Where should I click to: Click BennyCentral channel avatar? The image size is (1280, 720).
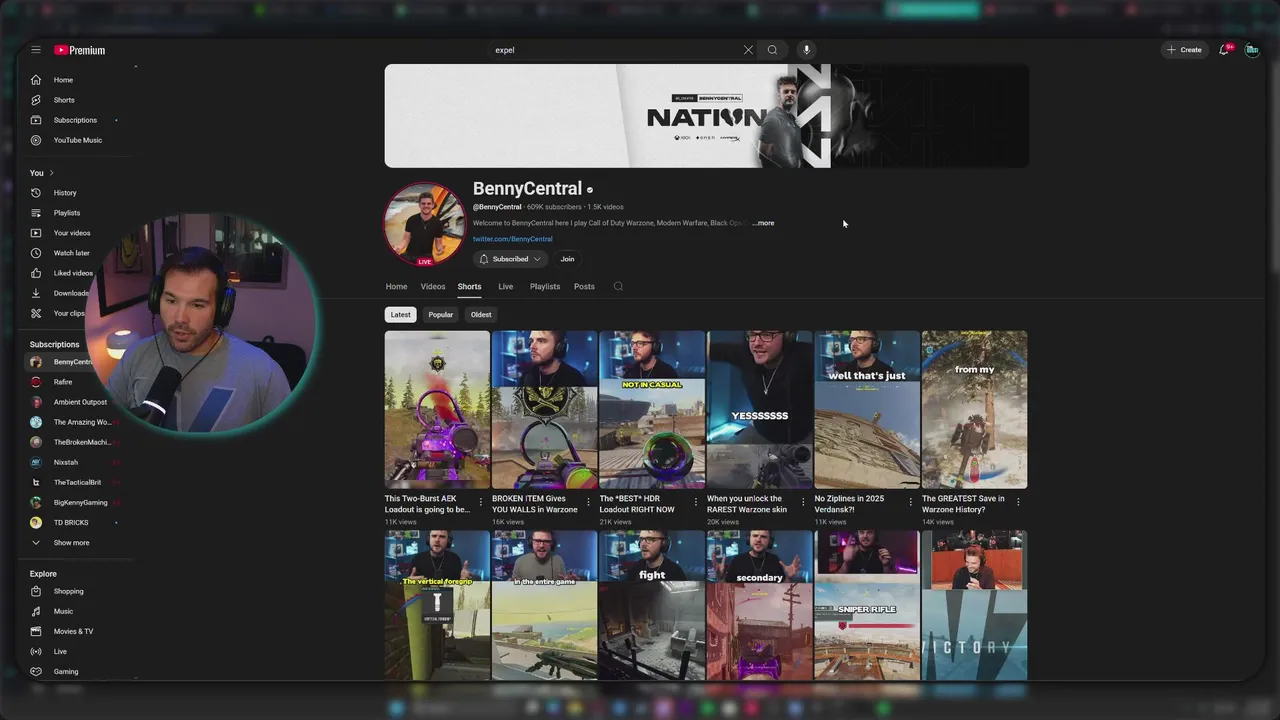click(424, 224)
